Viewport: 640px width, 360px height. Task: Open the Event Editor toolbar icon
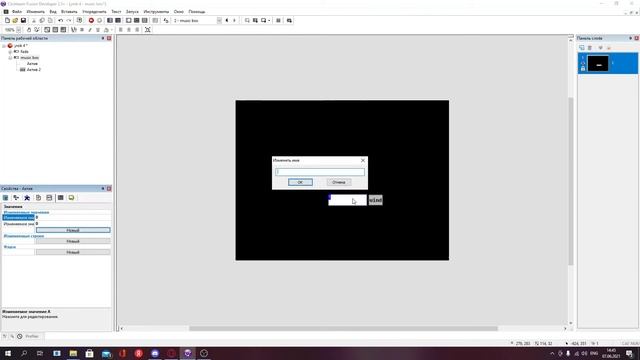coord(137,20)
